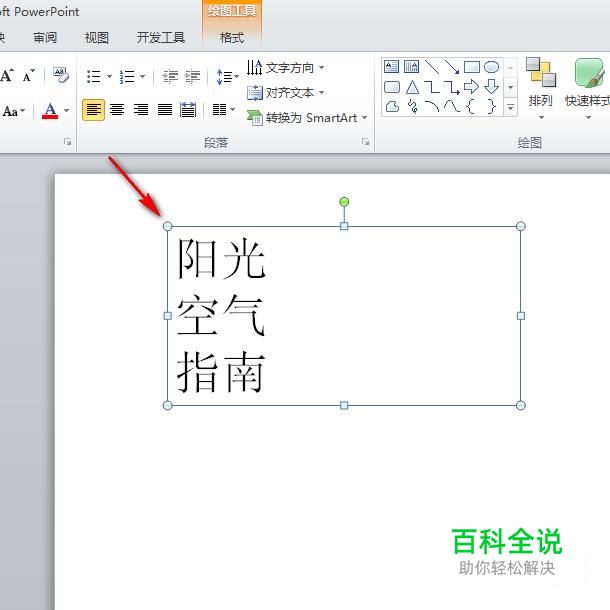Open the columns dropdown

click(224, 110)
